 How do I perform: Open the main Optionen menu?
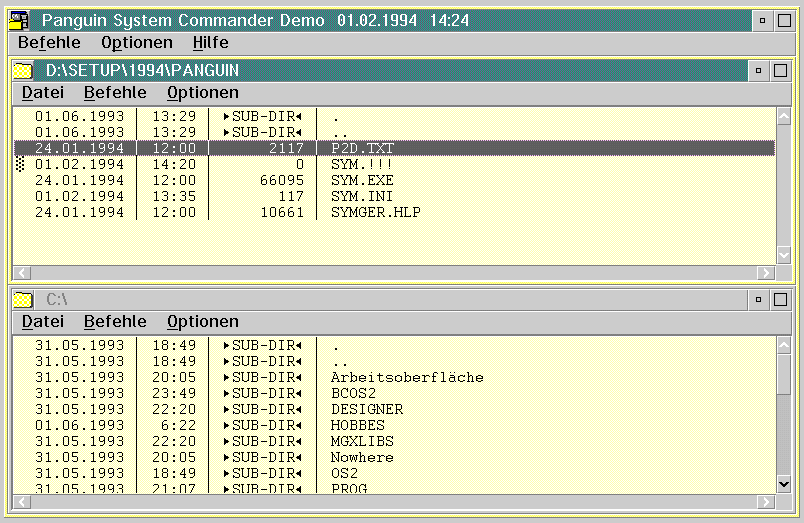[136, 43]
